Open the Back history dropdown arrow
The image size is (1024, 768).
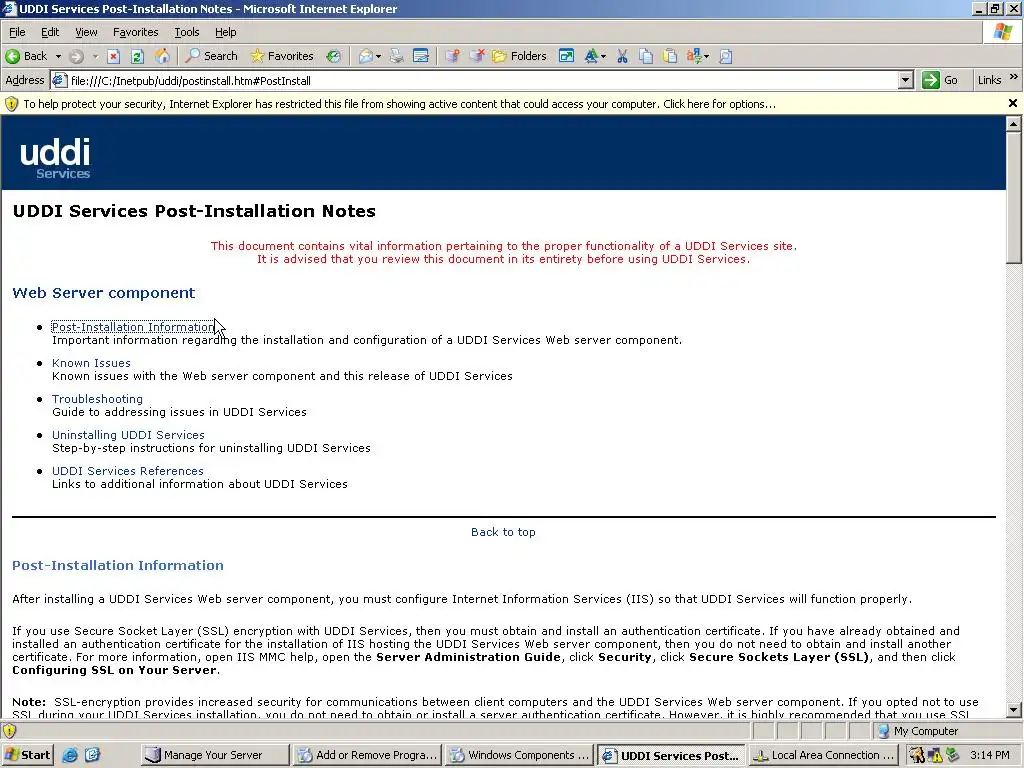click(x=57, y=56)
